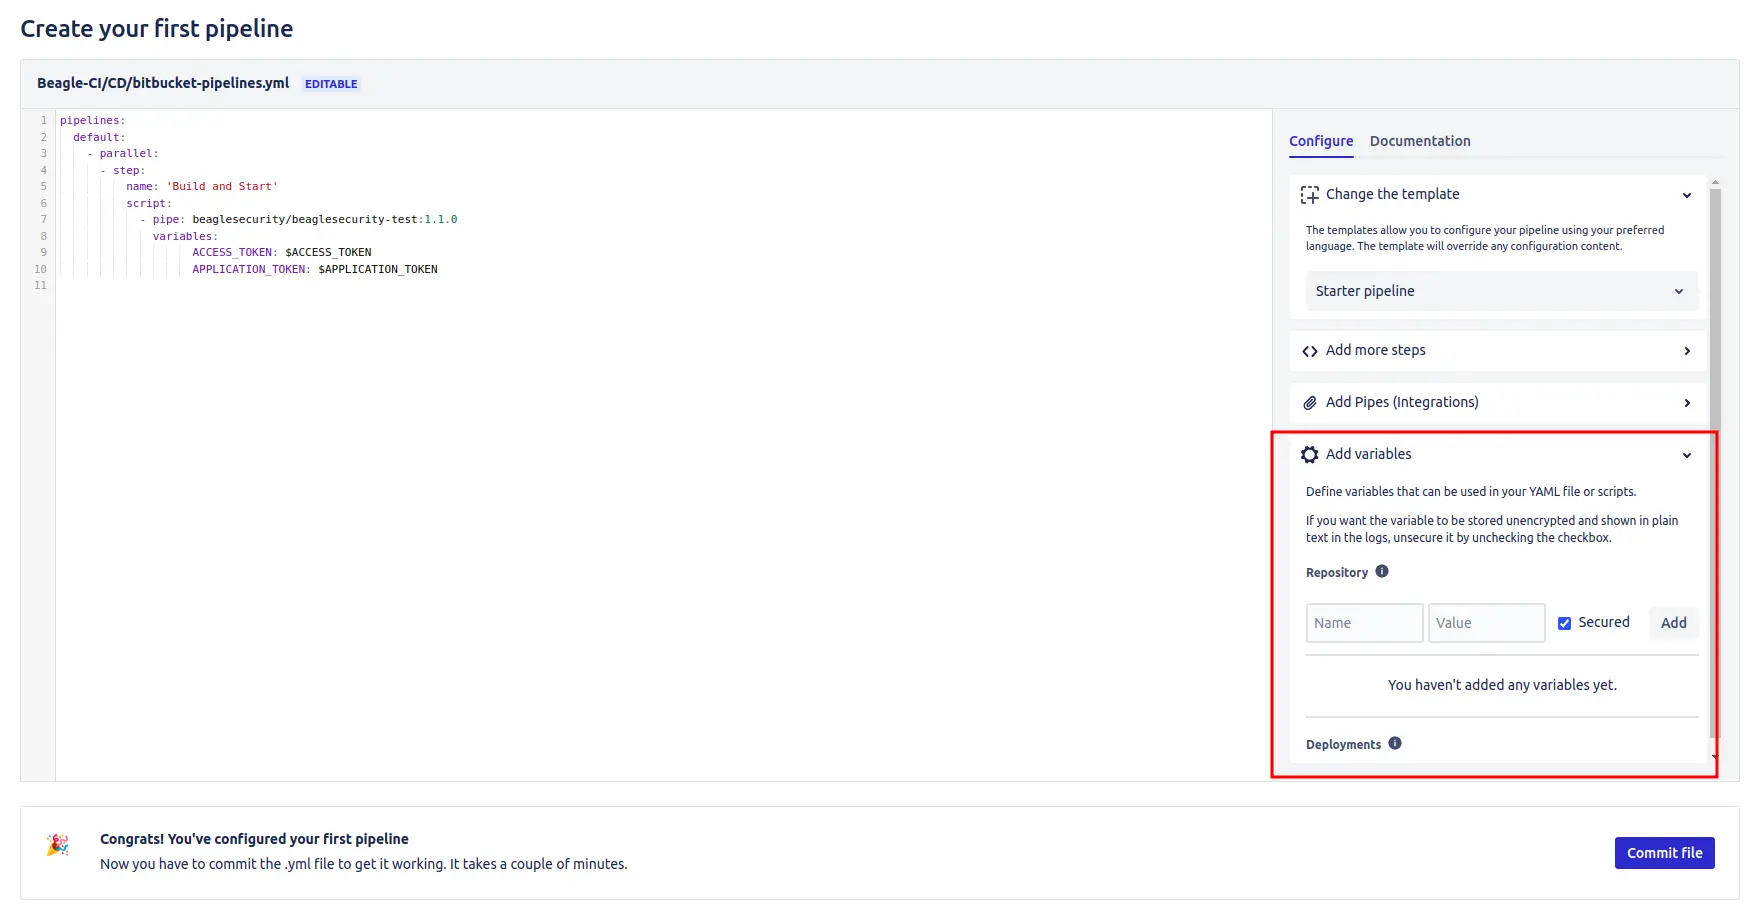The width and height of the screenshot is (1753, 916).
Task: Click 'You haven't added any variables yet' text
Action: pyautogui.click(x=1502, y=685)
